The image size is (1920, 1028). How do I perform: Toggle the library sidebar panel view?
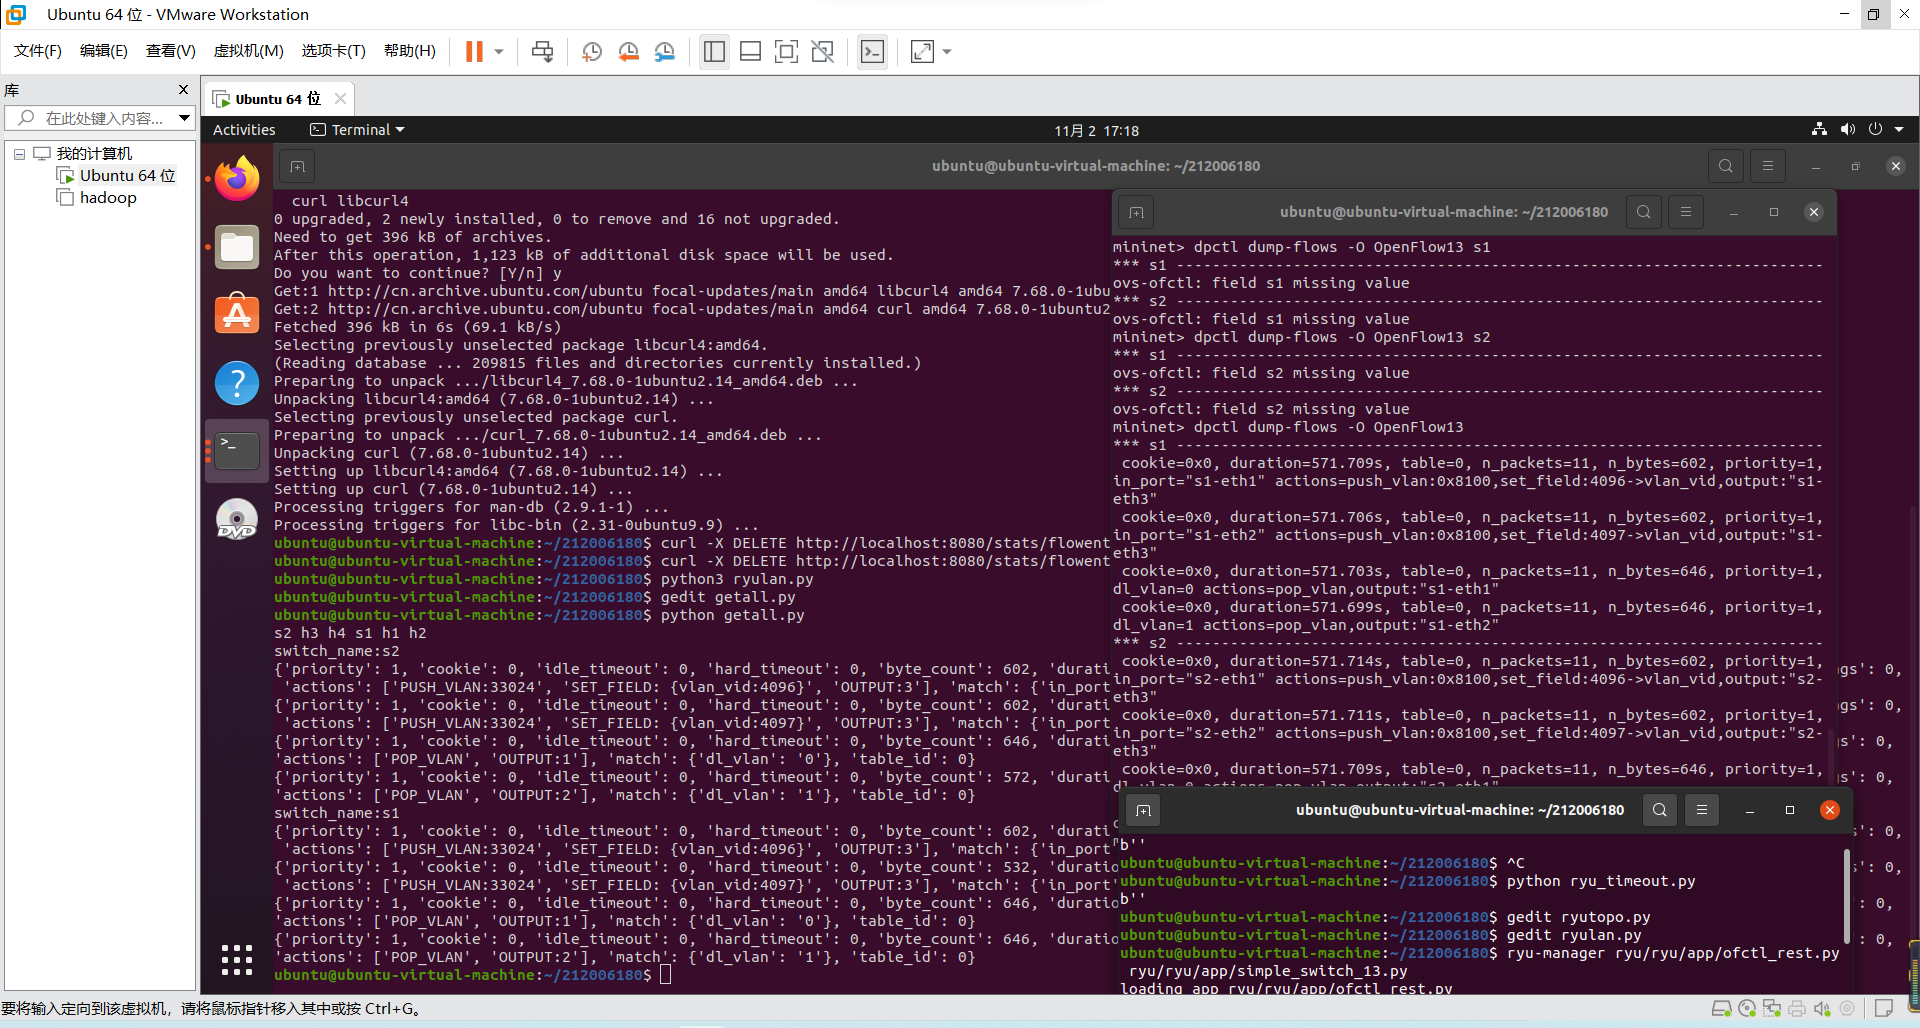714,51
